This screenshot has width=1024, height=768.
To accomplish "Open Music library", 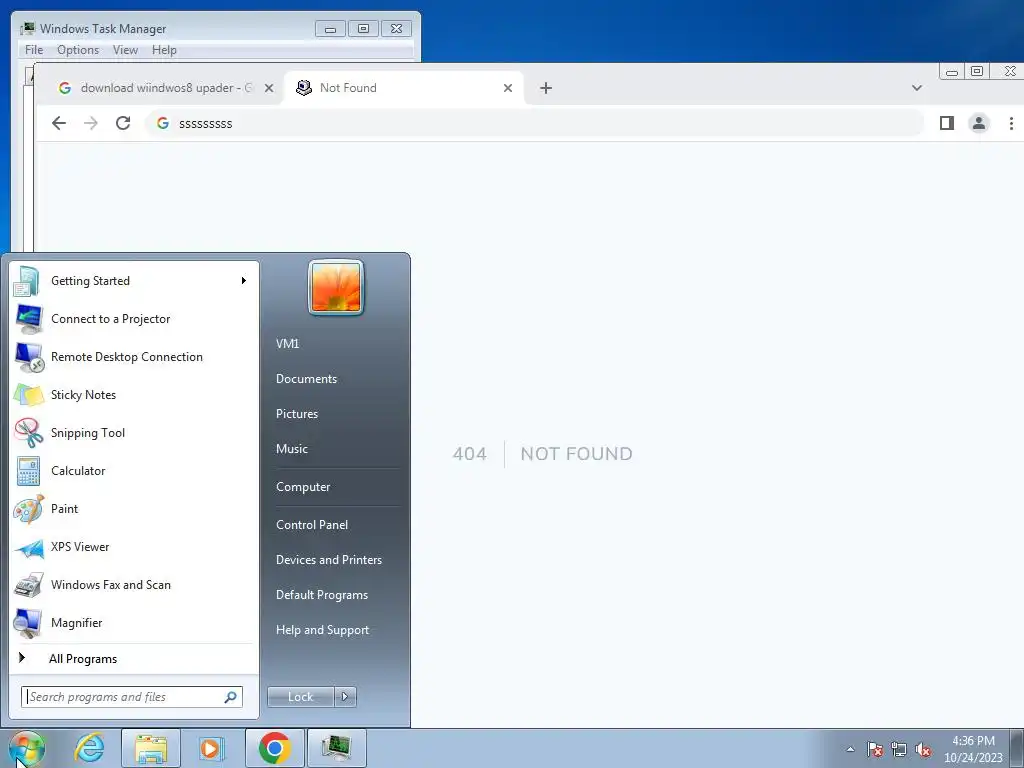I will pyautogui.click(x=291, y=449).
